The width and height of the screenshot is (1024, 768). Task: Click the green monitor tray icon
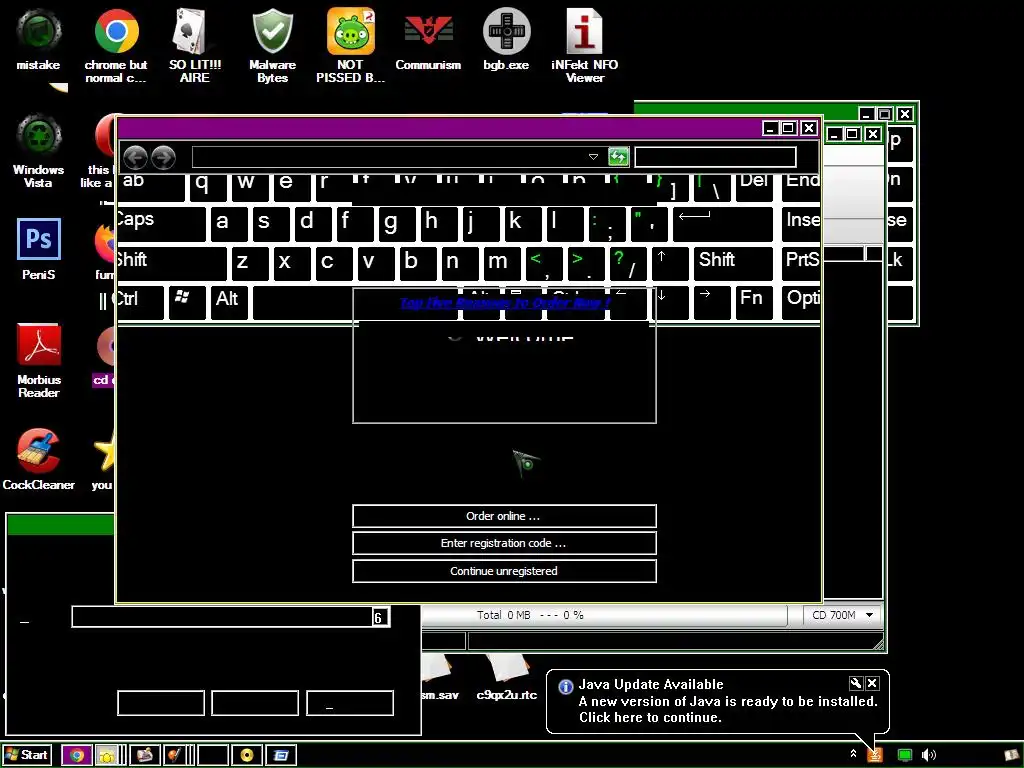pyautogui.click(x=904, y=756)
